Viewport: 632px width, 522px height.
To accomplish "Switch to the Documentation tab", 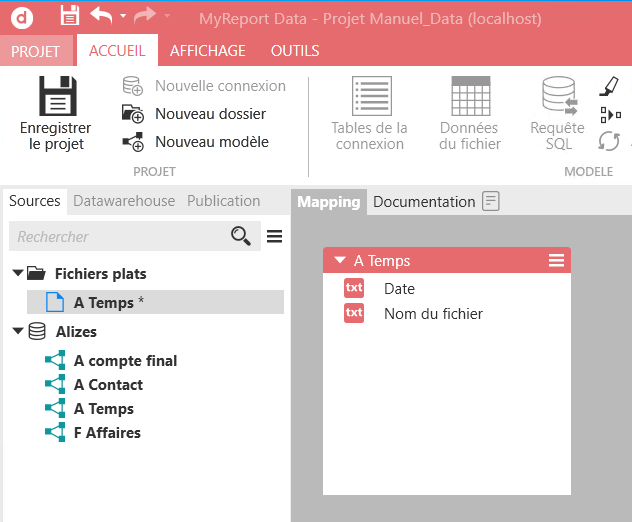I will (424, 202).
